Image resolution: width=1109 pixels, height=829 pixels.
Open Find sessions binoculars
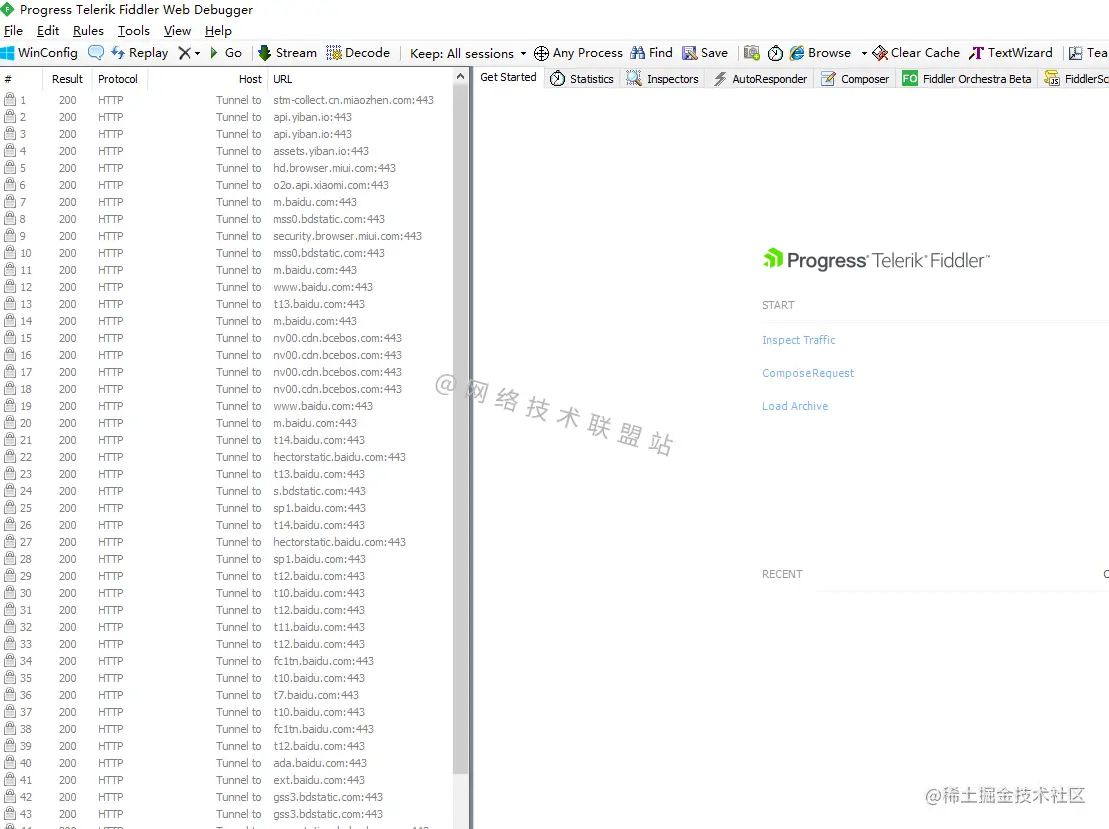pyautogui.click(x=651, y=53)
